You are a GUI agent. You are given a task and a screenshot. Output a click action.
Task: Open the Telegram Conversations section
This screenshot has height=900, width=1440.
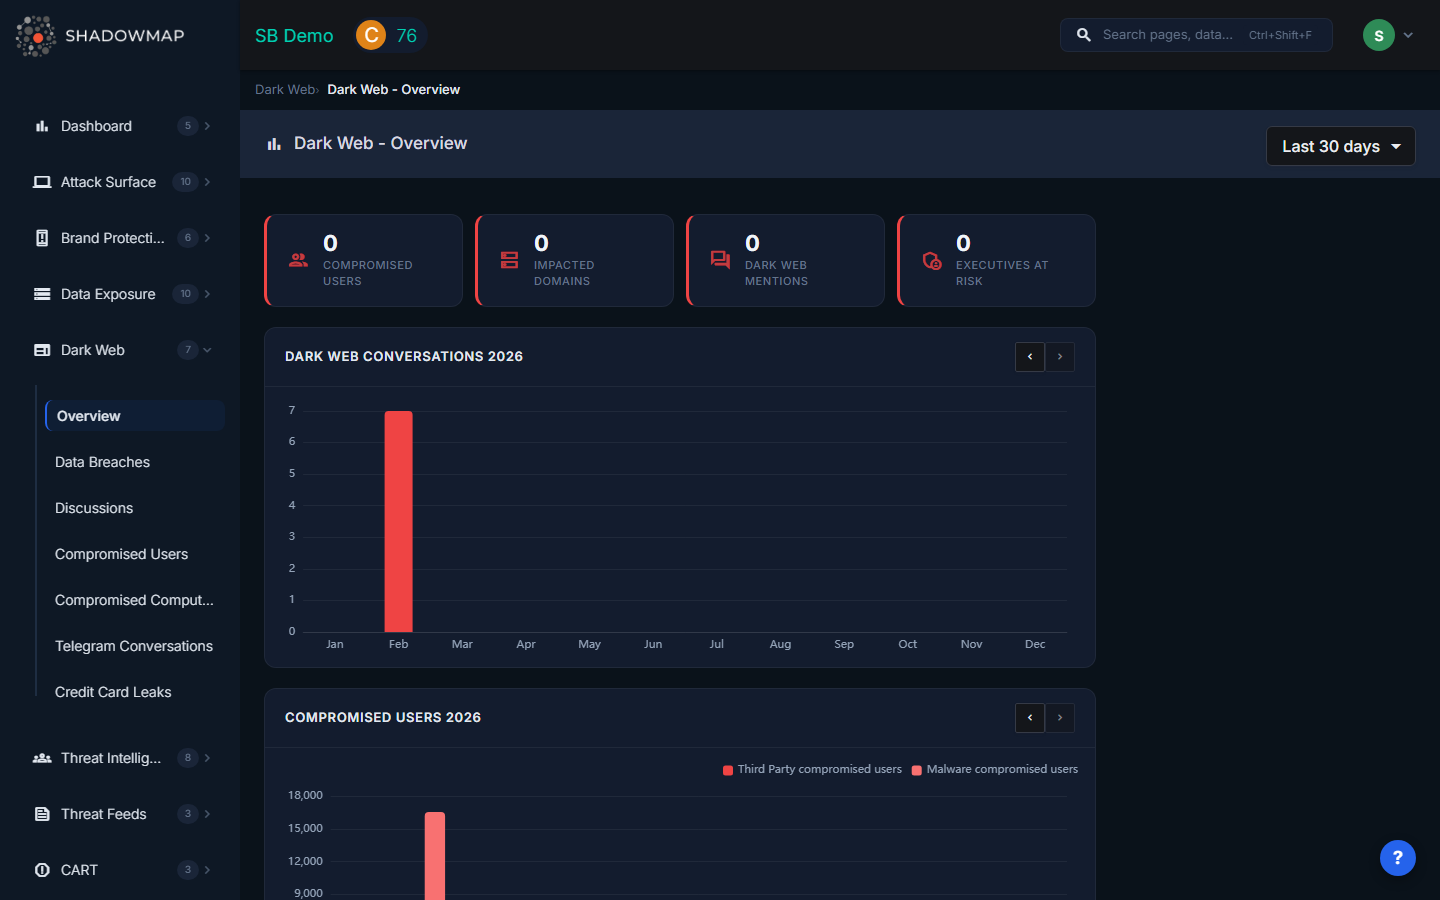[133, 645]
